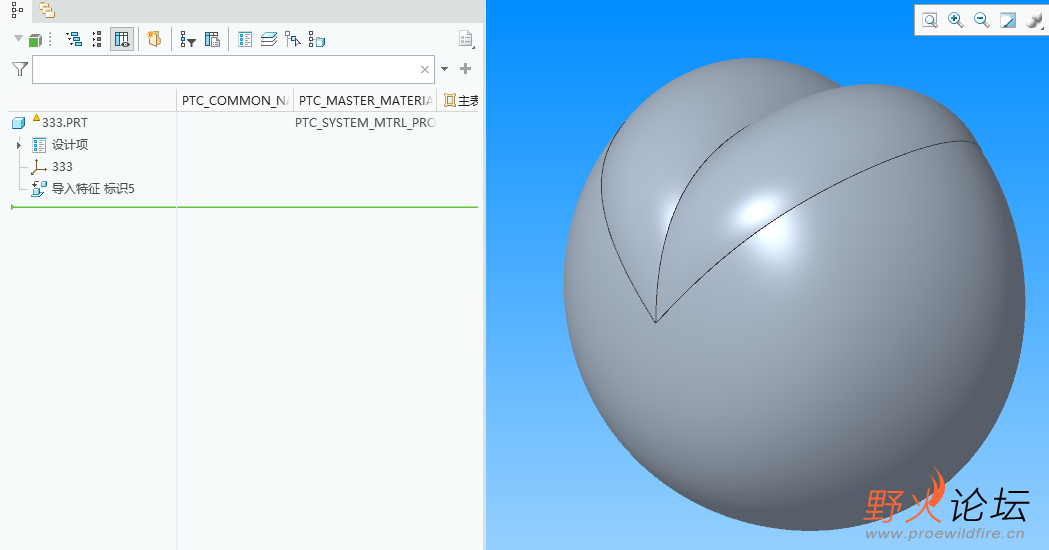The width and height of the screenshot is (1049, 550).
Task: Click the design items list icon
Action: 245,39
